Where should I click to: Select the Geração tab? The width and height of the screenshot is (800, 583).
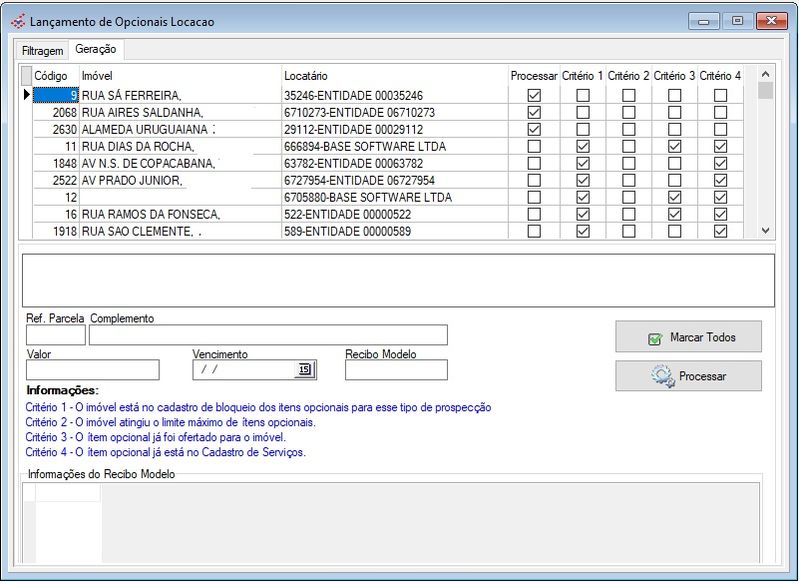[95, 49]
